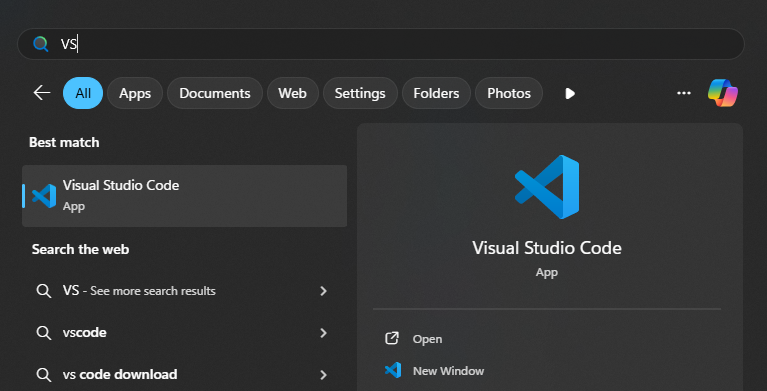The width and height of the screenshot is (767, 391).
Task: Switch to the Documents filter tab
Action: click(215, 93)
